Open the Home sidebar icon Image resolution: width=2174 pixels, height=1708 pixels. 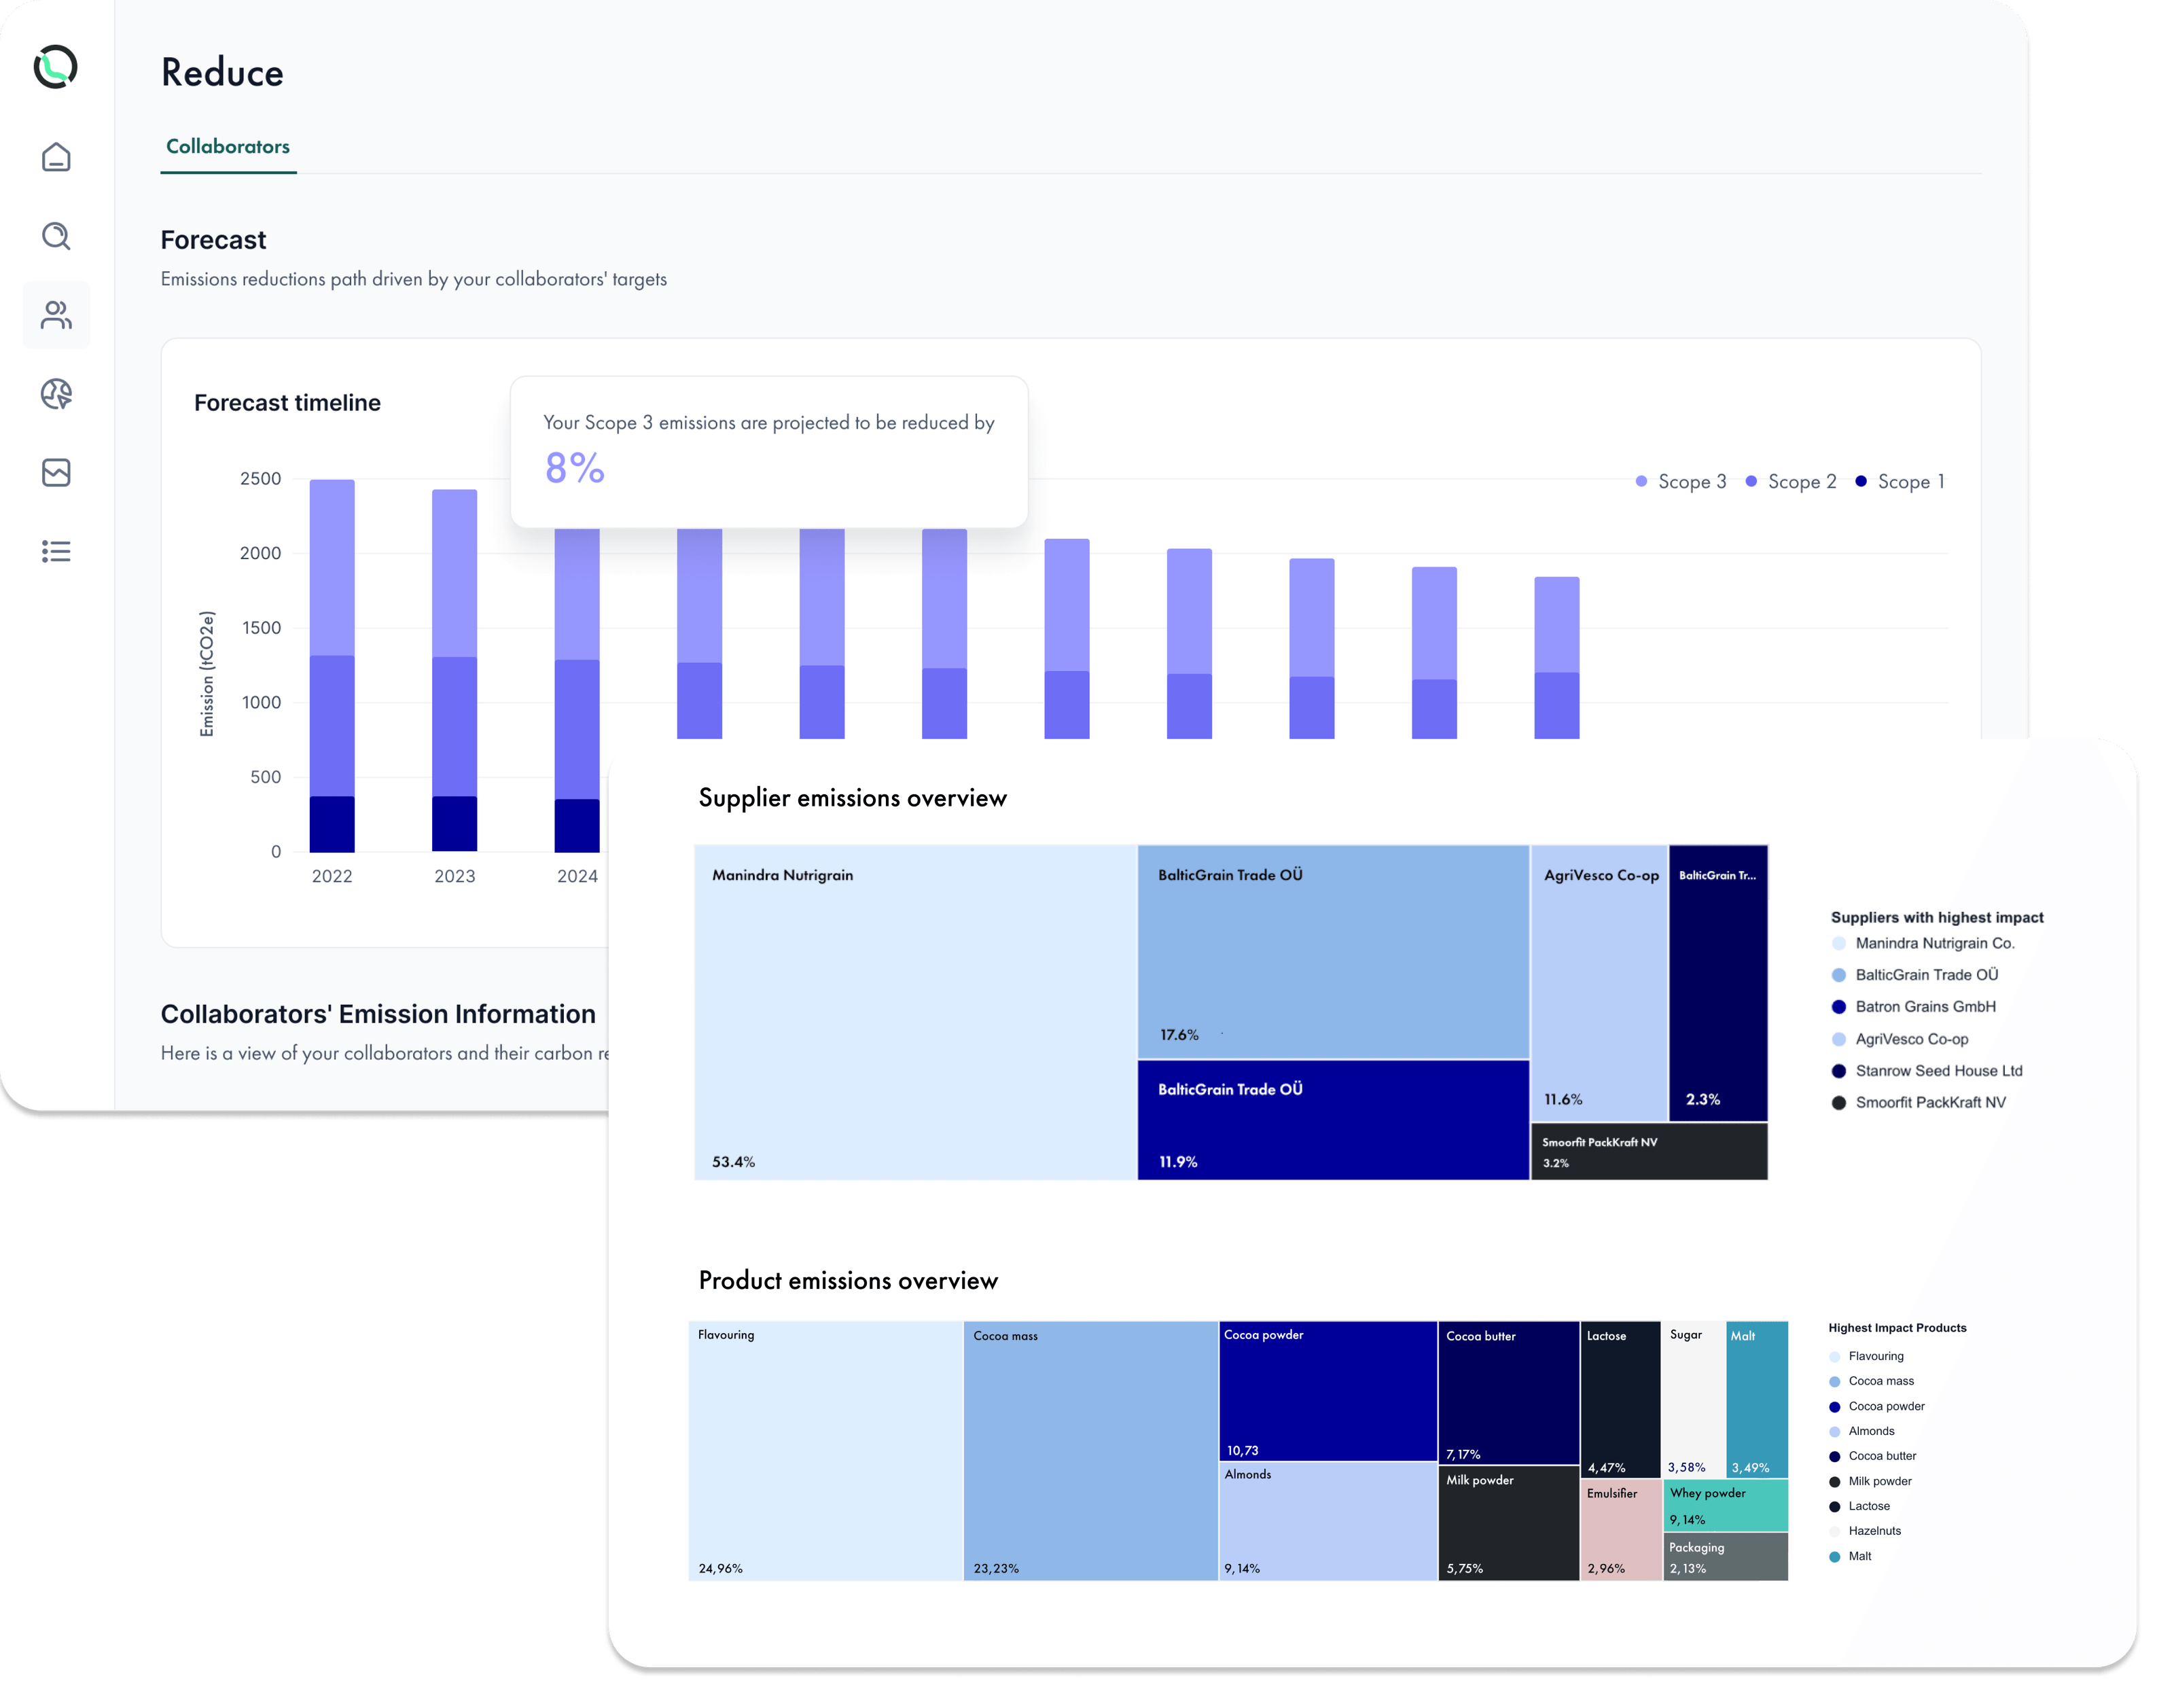coord(56,157)
